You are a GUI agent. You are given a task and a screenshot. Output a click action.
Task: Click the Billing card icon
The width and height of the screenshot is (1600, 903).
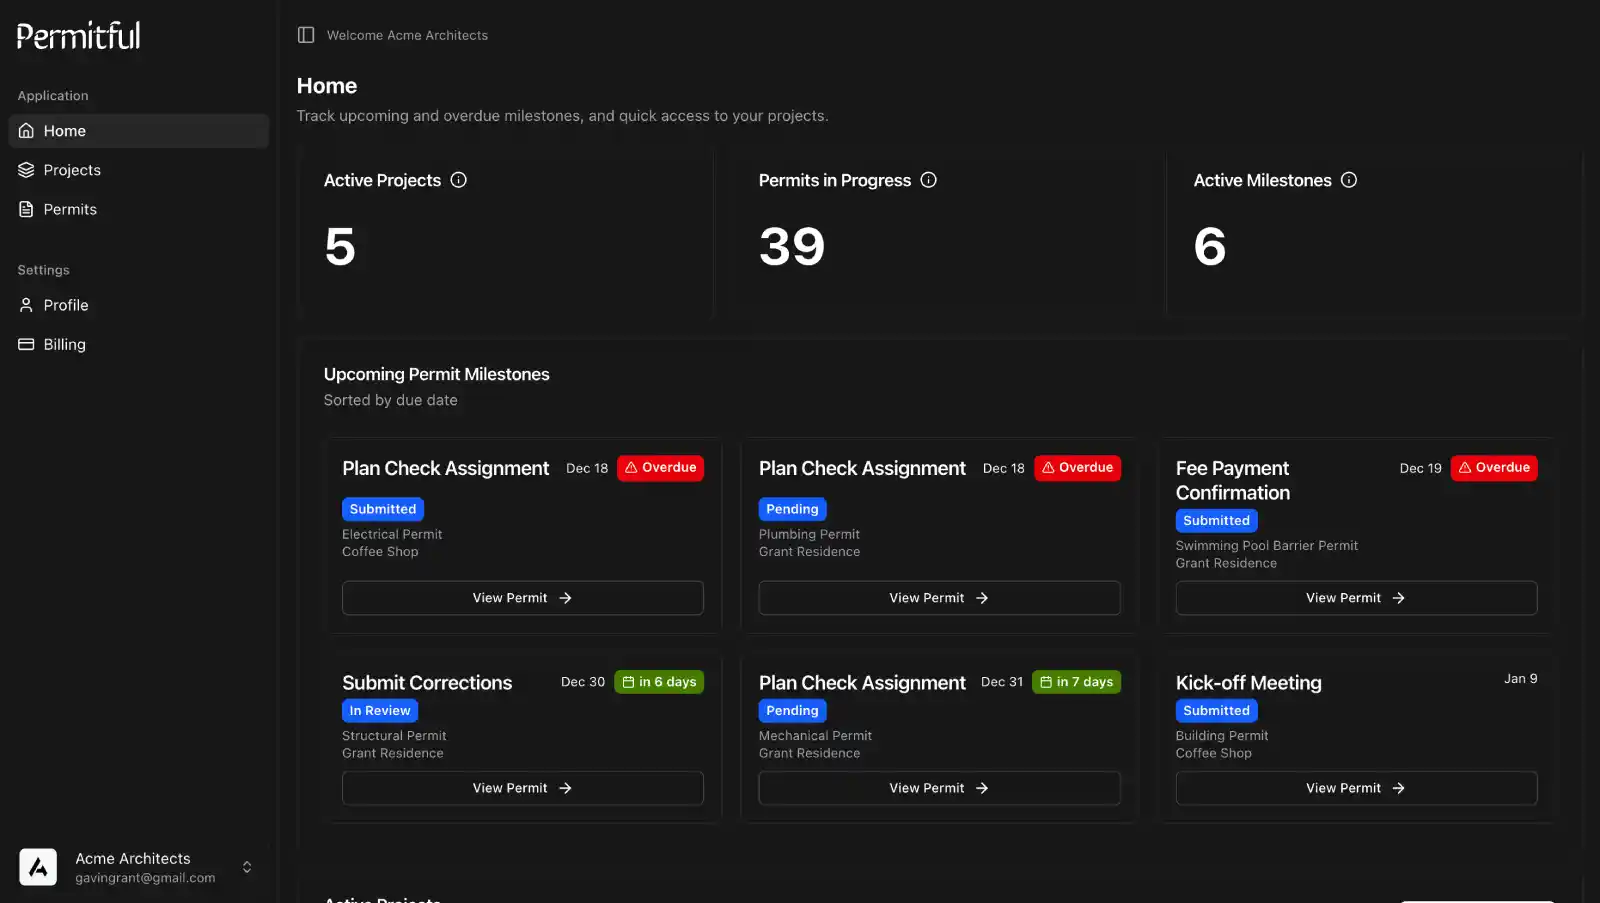point(26,344)
